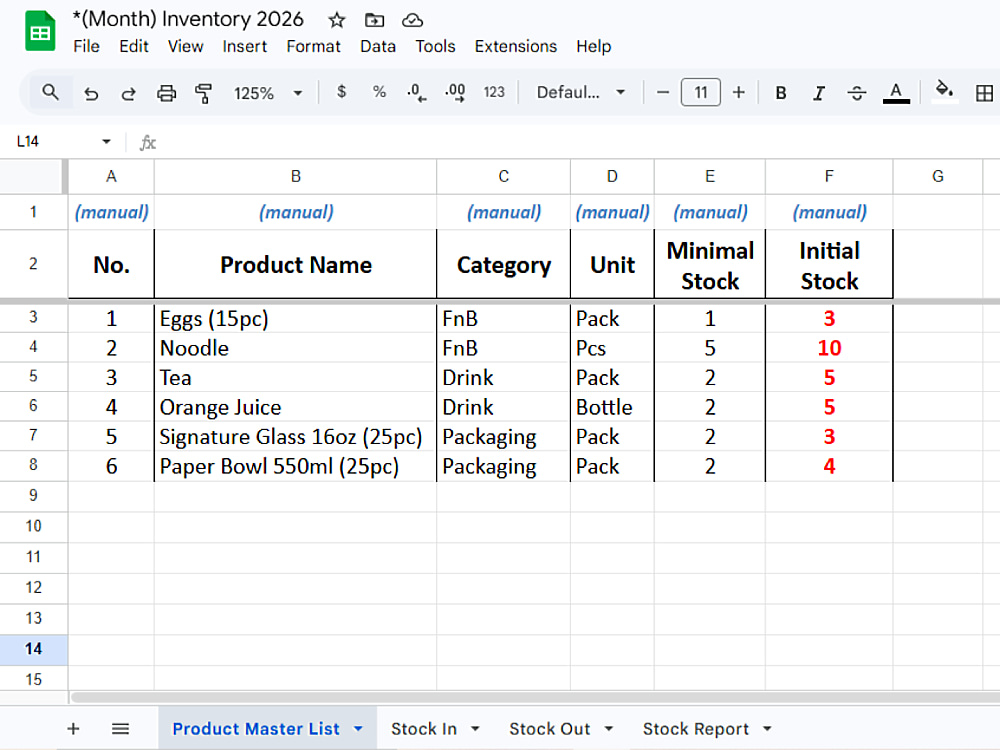The height and width of the screenshot is (750, 1000).
Task: Open the Tools menu
Action: click(435, 47)
